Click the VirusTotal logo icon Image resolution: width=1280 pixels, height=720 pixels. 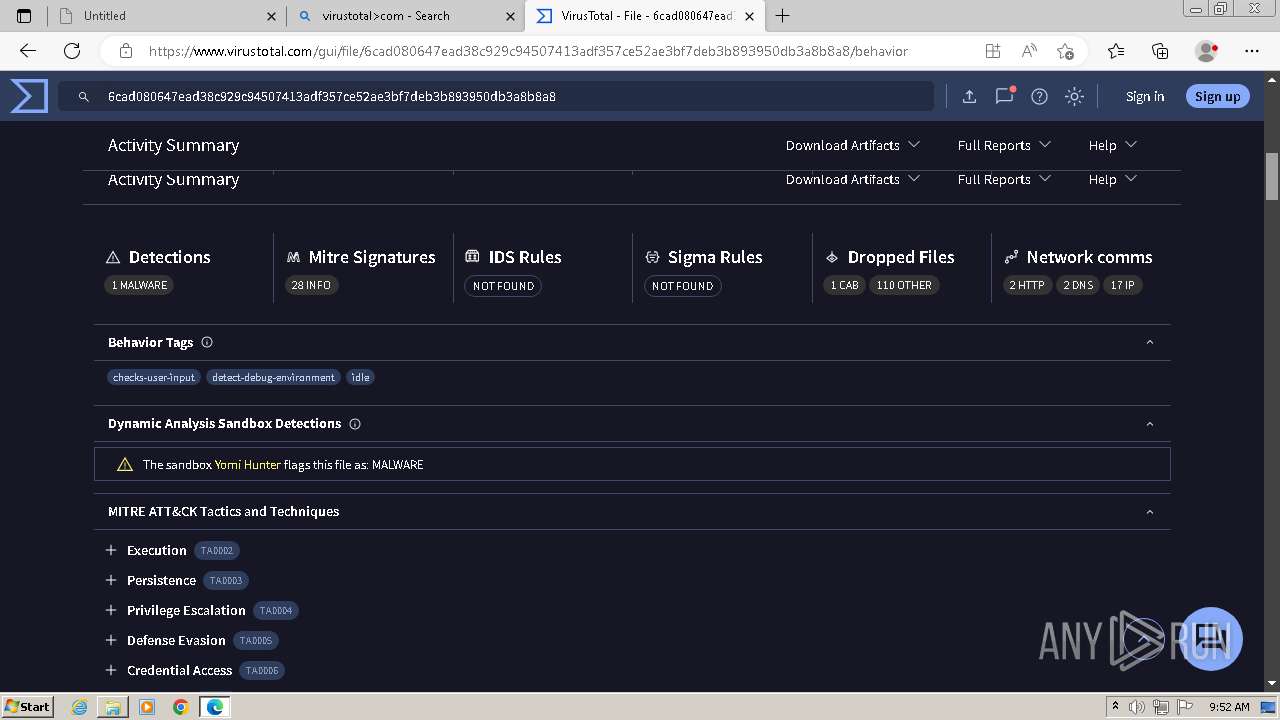tap(29, 96)
